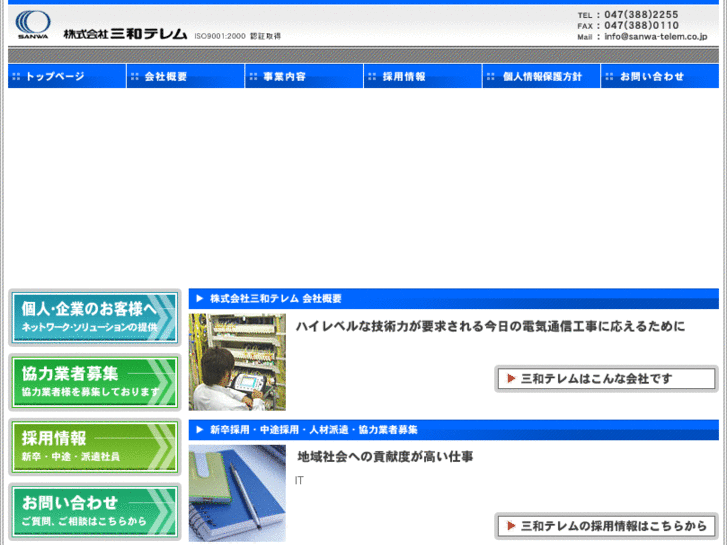Open the トップページ menu item
The height and width of the screenshot is (545, 727).
tap(67, 76)
